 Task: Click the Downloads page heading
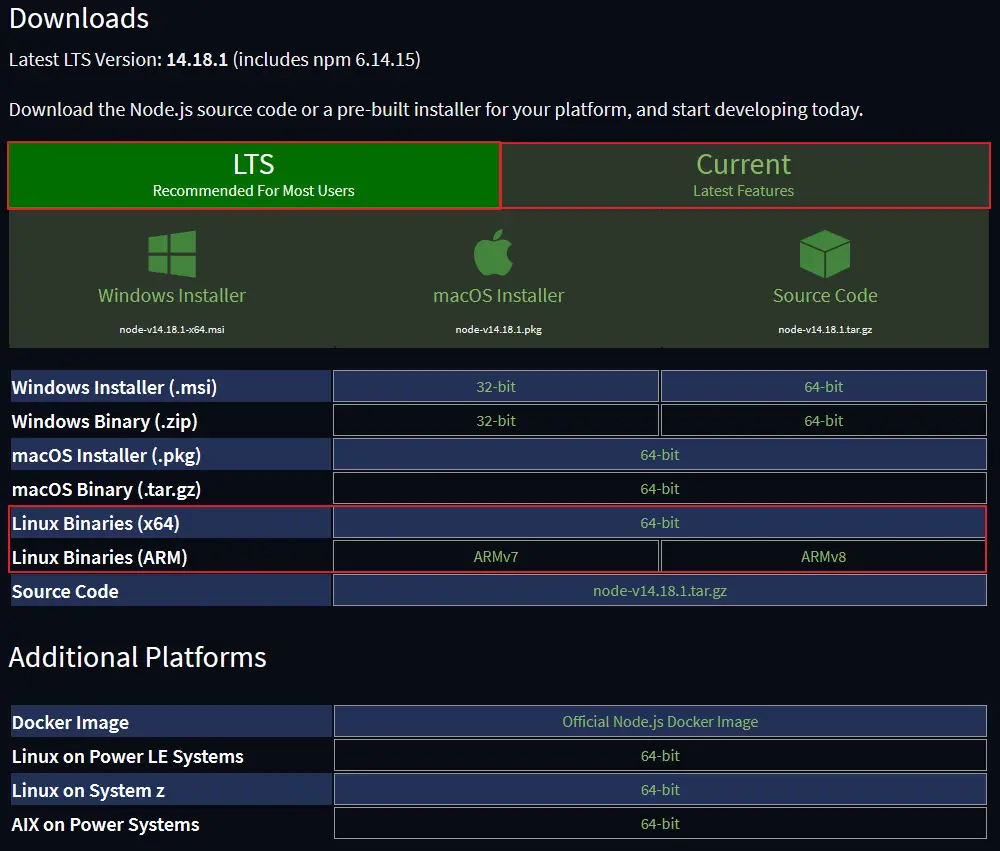click(79, 18)
